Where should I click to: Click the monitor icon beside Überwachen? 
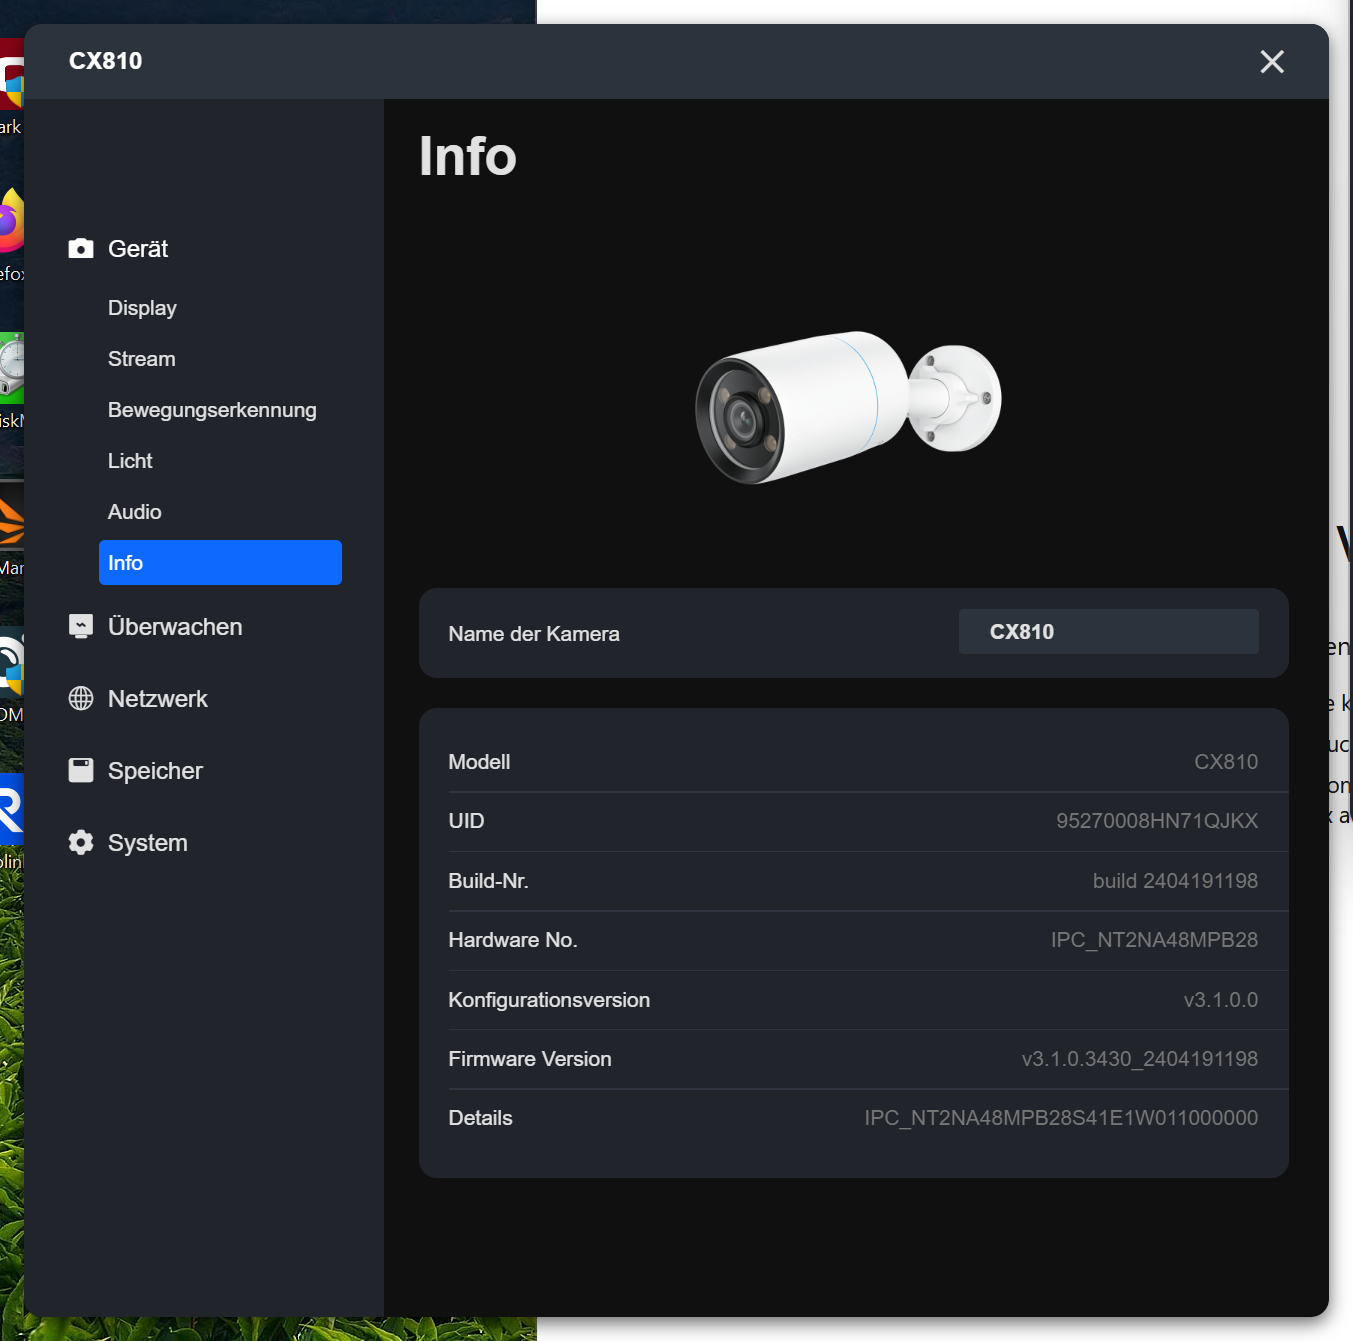tap(81, 627)
